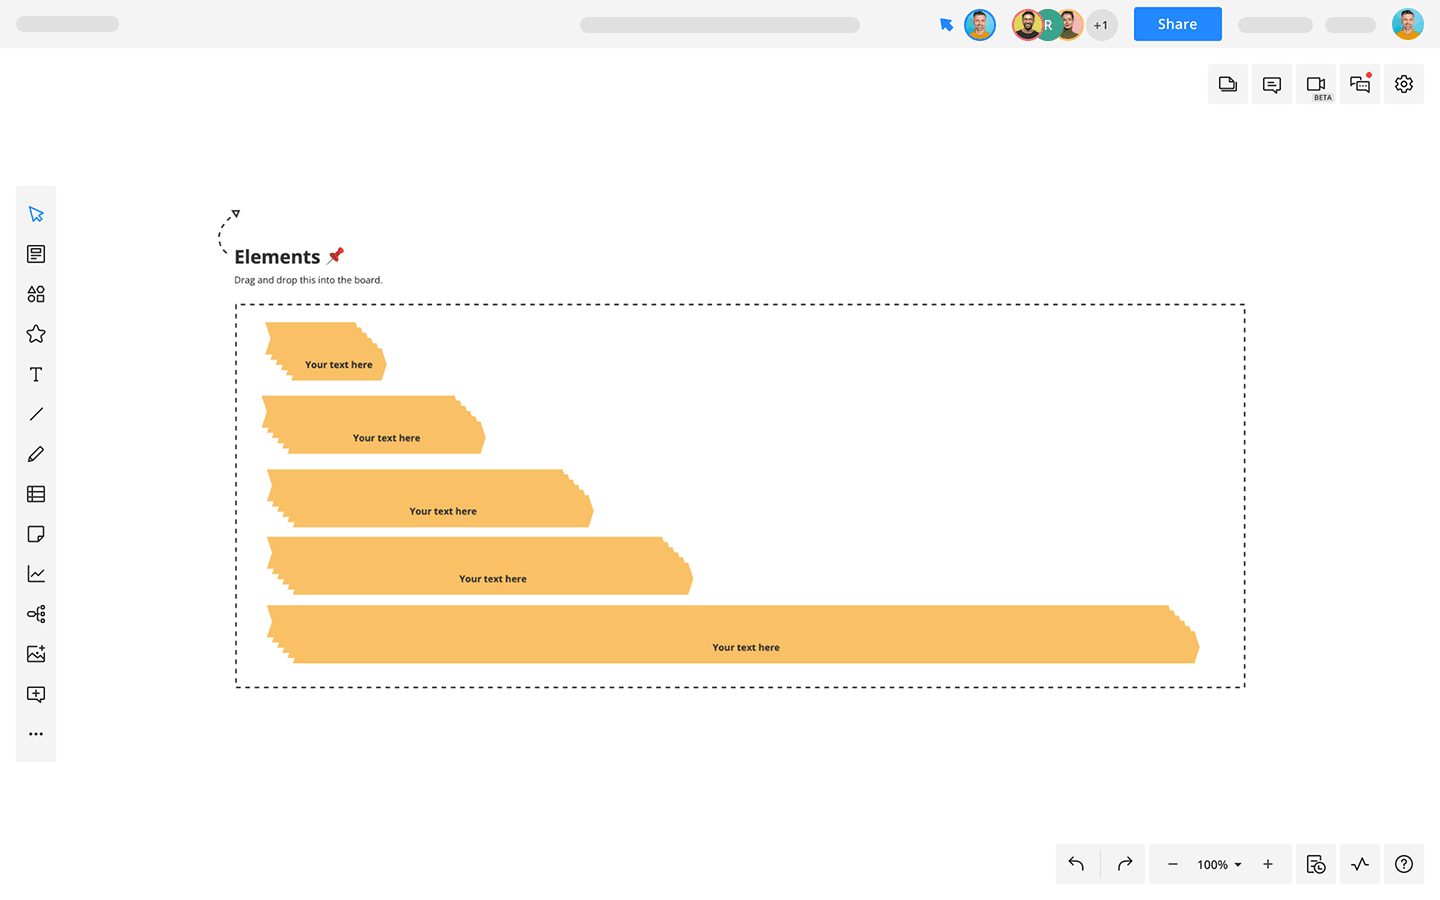Add a sticky note
The image size is (1440, 900).
tap(36, 534)
